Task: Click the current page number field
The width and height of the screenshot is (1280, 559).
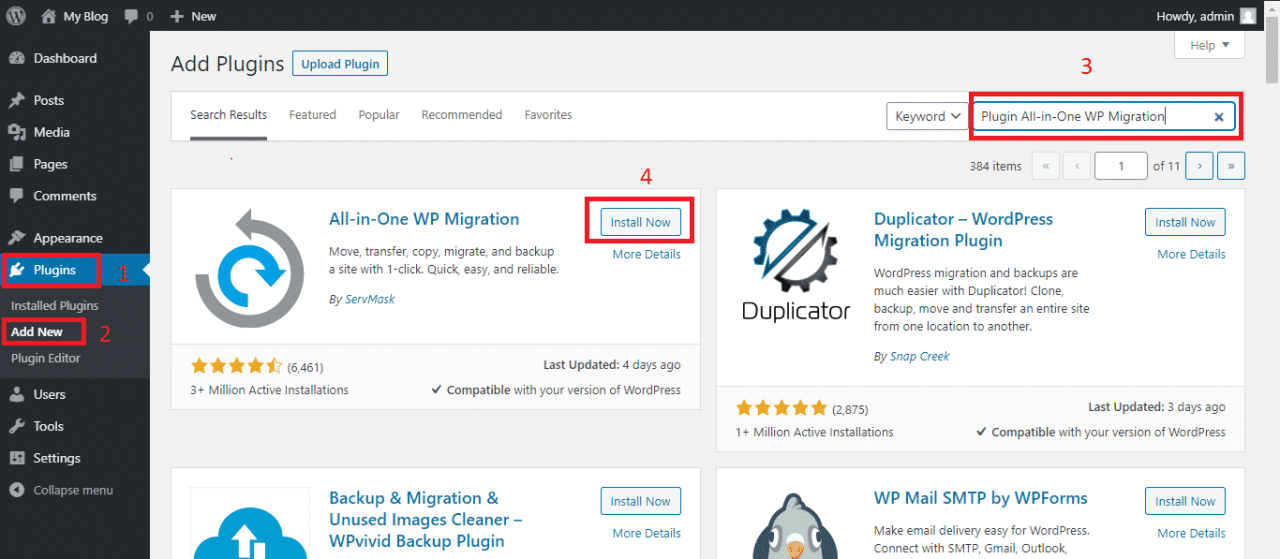Action: (1120, 166)
